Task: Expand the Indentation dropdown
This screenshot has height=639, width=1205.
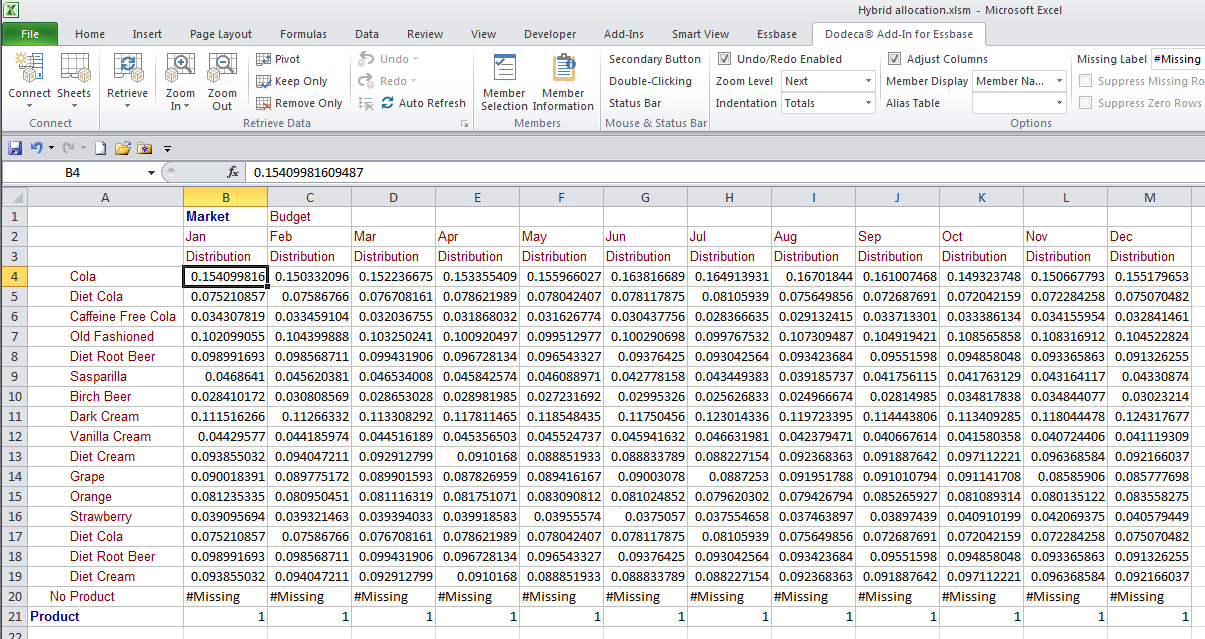Action: [867, 103]
